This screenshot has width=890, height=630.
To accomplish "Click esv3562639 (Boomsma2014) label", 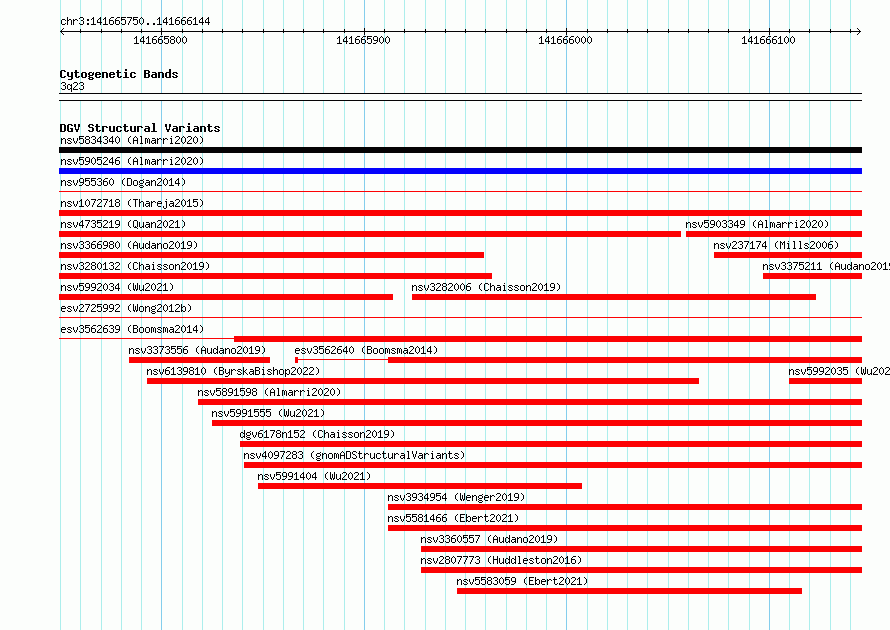I will [132, 329].
